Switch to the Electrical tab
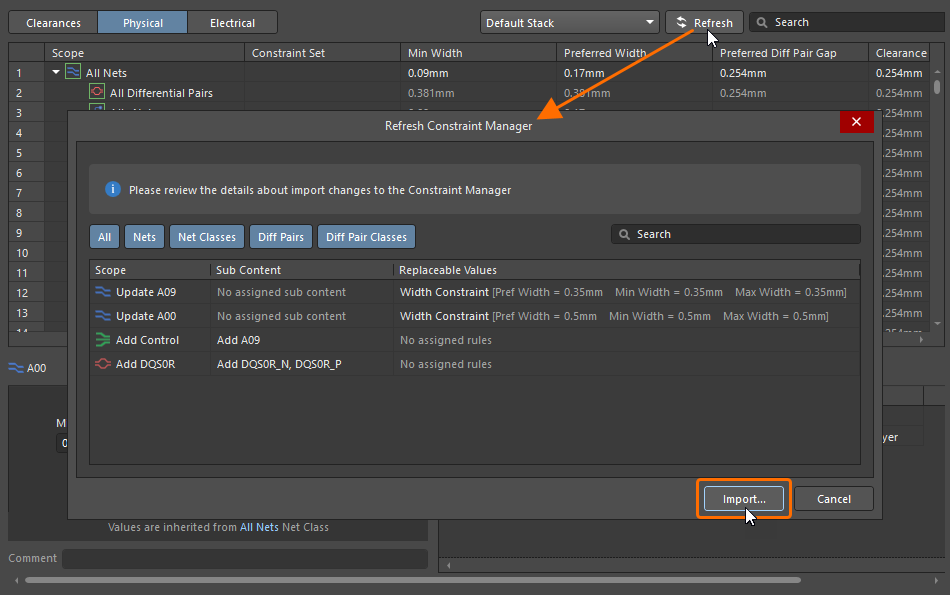Image resolution: width=950 pixels, height=595 pixels. [x=232, y=22]
